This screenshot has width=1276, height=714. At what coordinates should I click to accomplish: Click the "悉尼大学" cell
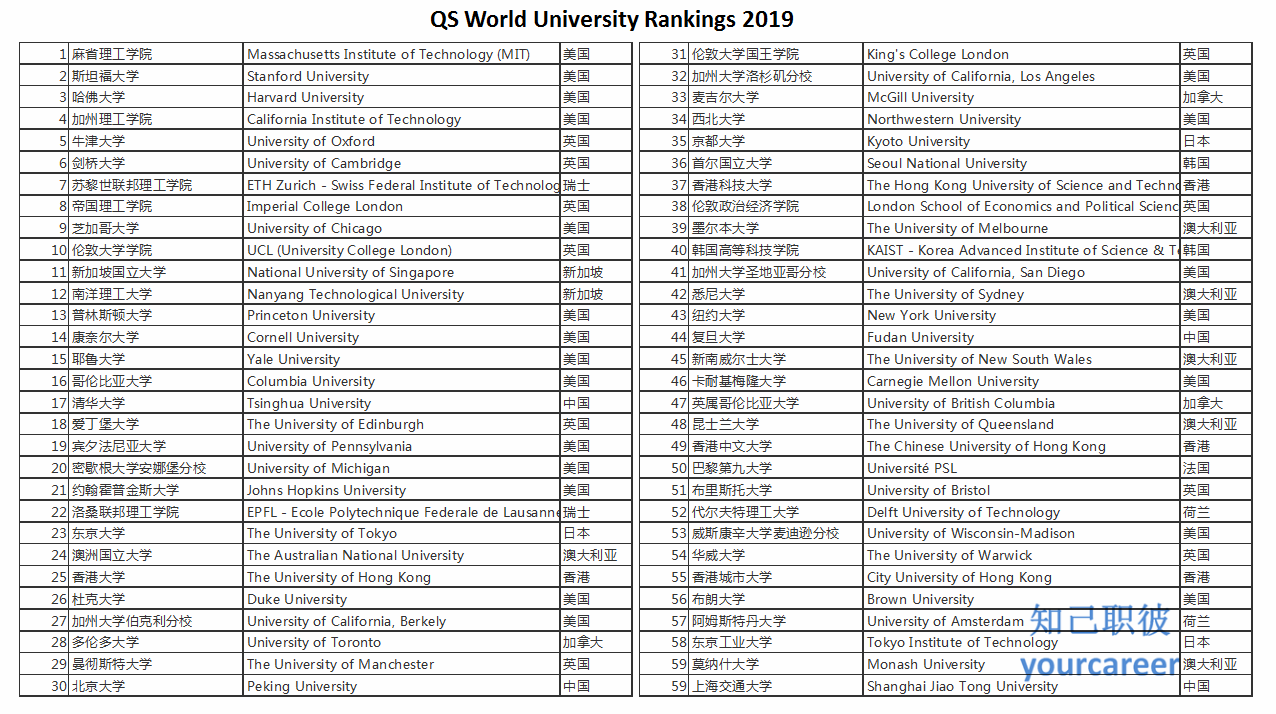(776, 294)
